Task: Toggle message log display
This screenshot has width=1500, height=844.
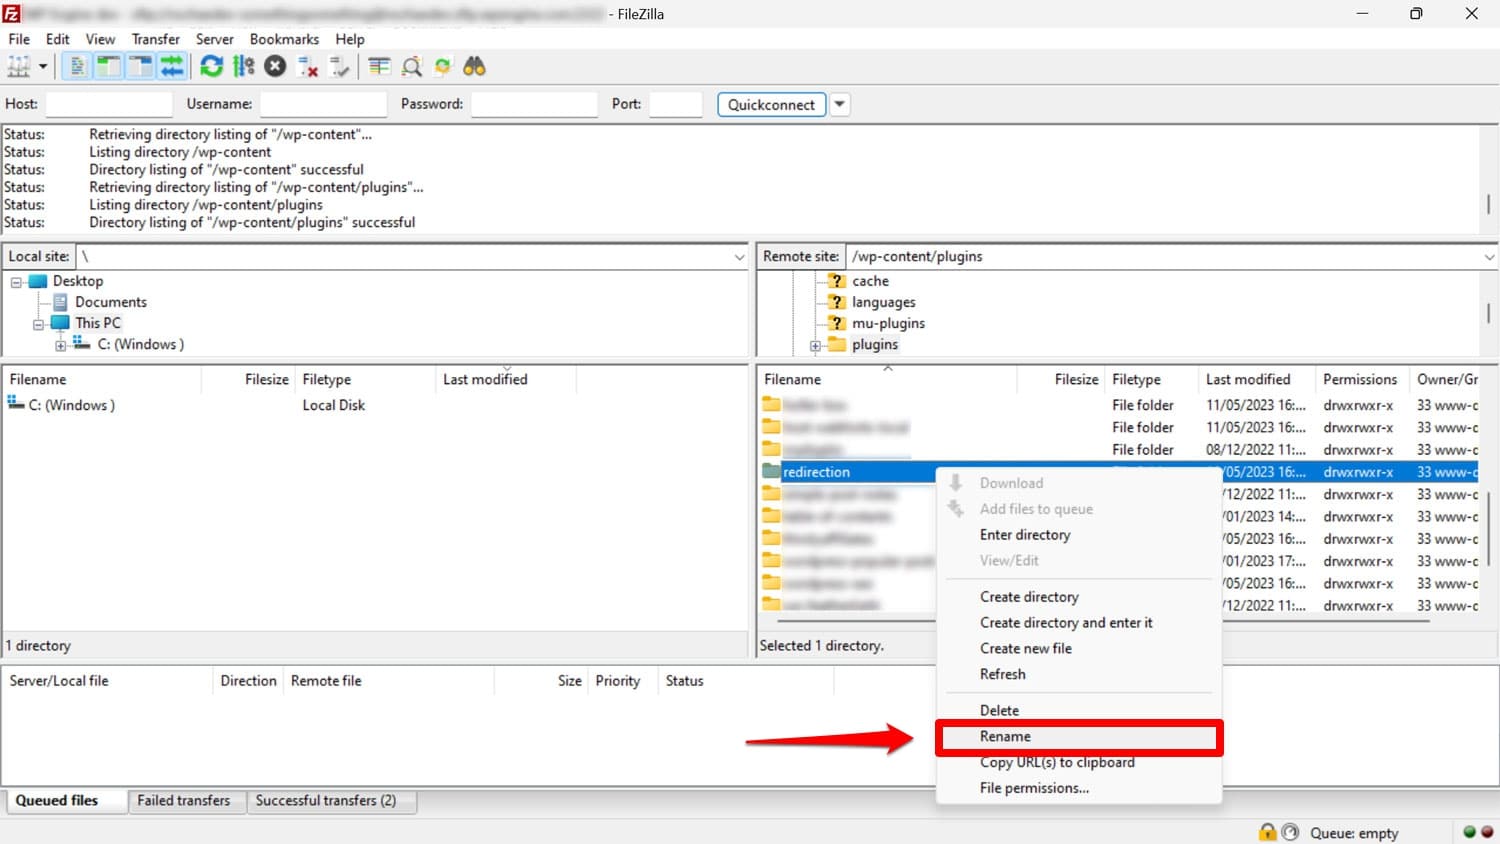Action: 77,67
